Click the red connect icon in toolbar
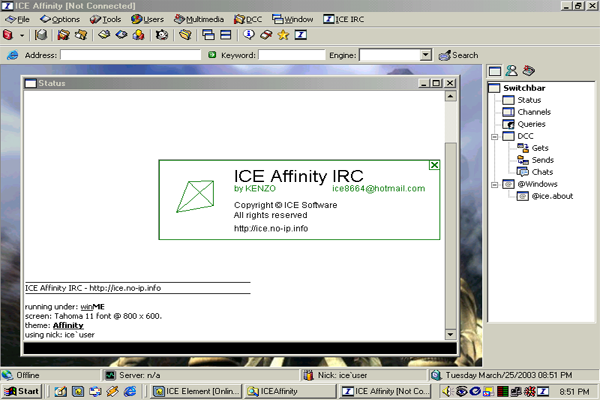The image size is (600, 400). [8, 35]
